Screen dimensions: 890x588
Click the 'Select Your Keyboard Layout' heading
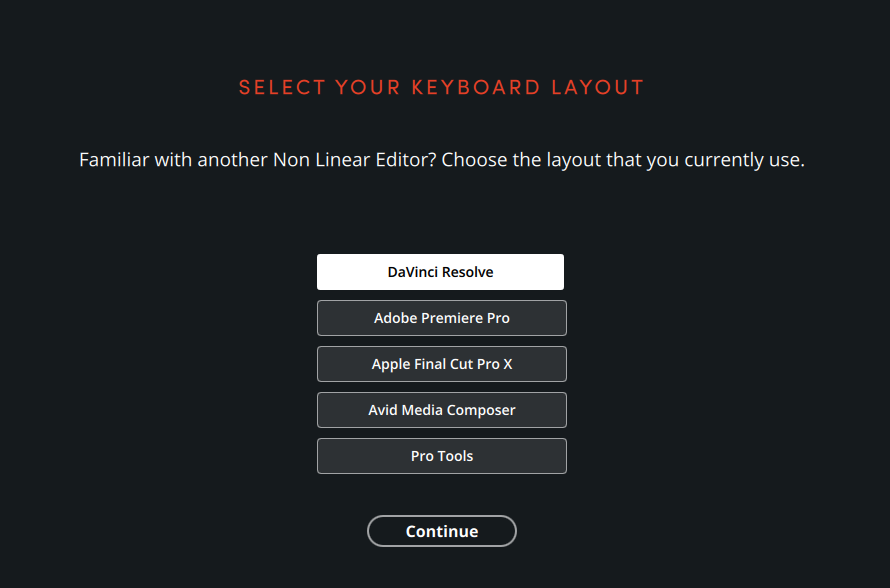coord(441,87)
